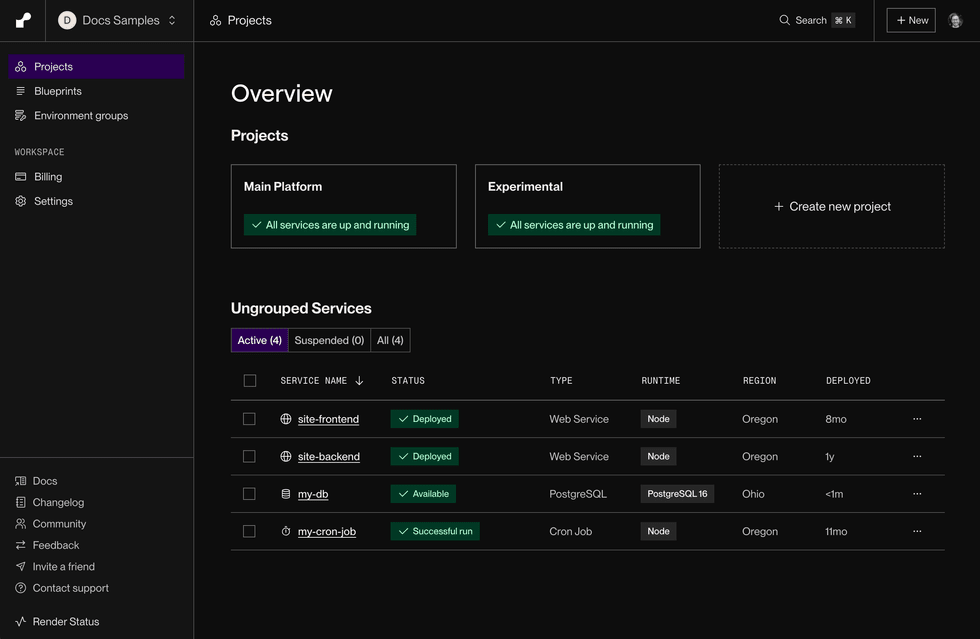Open Render Status pulse icon link
The width and height of the screenshot is (980, 639).
click(21, 621)
